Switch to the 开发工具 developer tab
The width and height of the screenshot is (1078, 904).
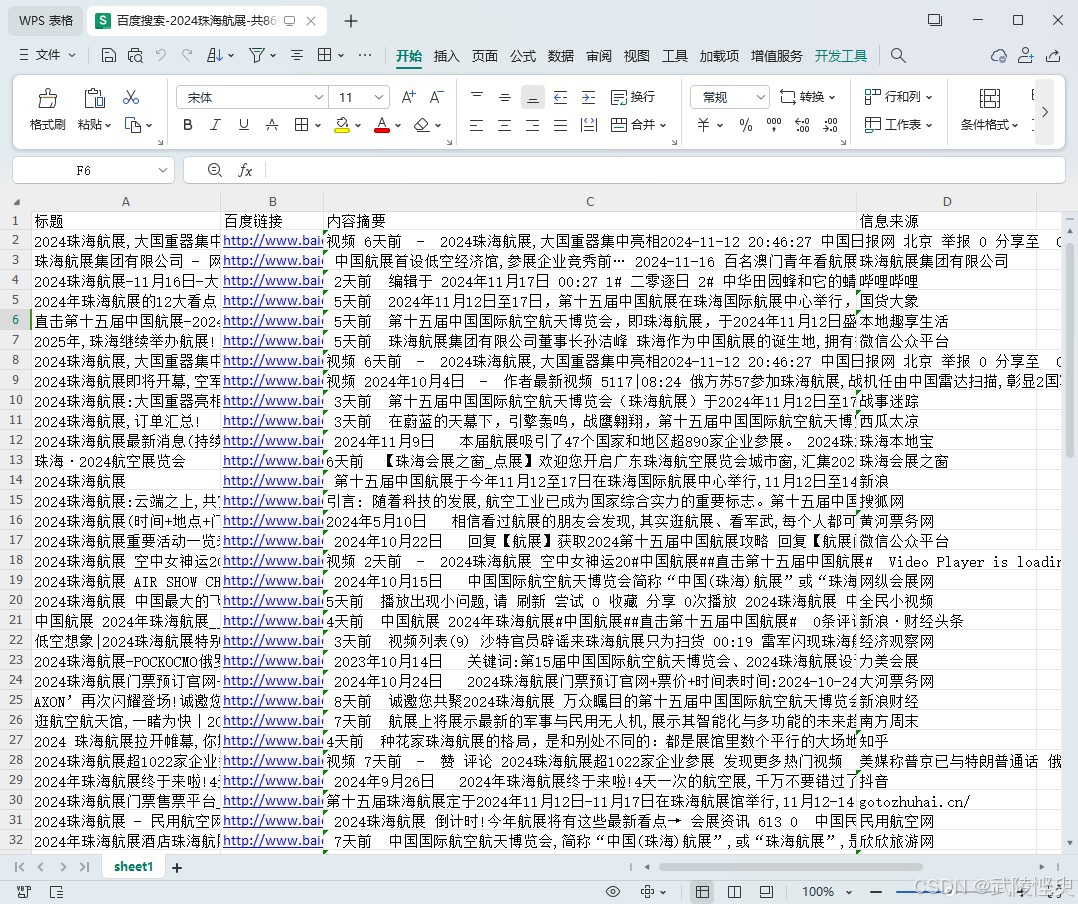click(x=841, y=56)
